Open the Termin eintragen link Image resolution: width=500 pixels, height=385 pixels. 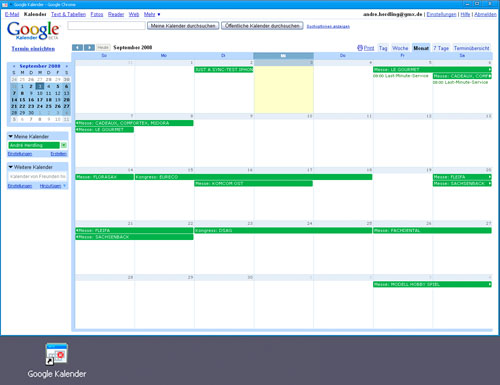coord(33,49)
